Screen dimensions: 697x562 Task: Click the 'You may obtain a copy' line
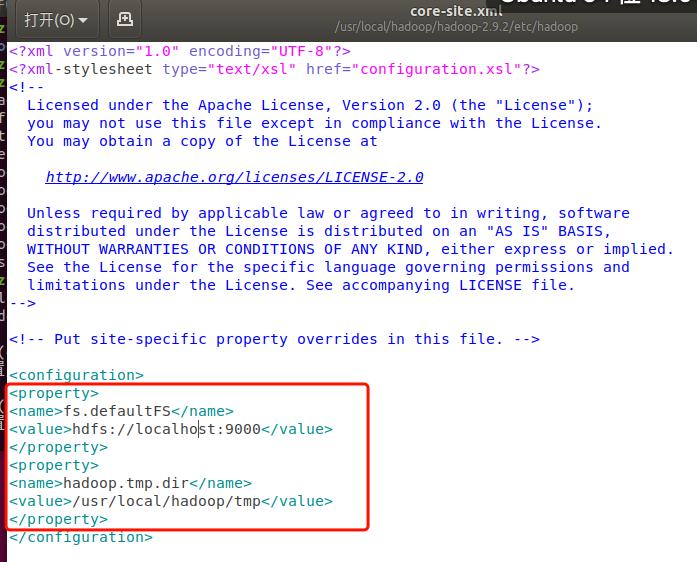click(x=202, y=141)
